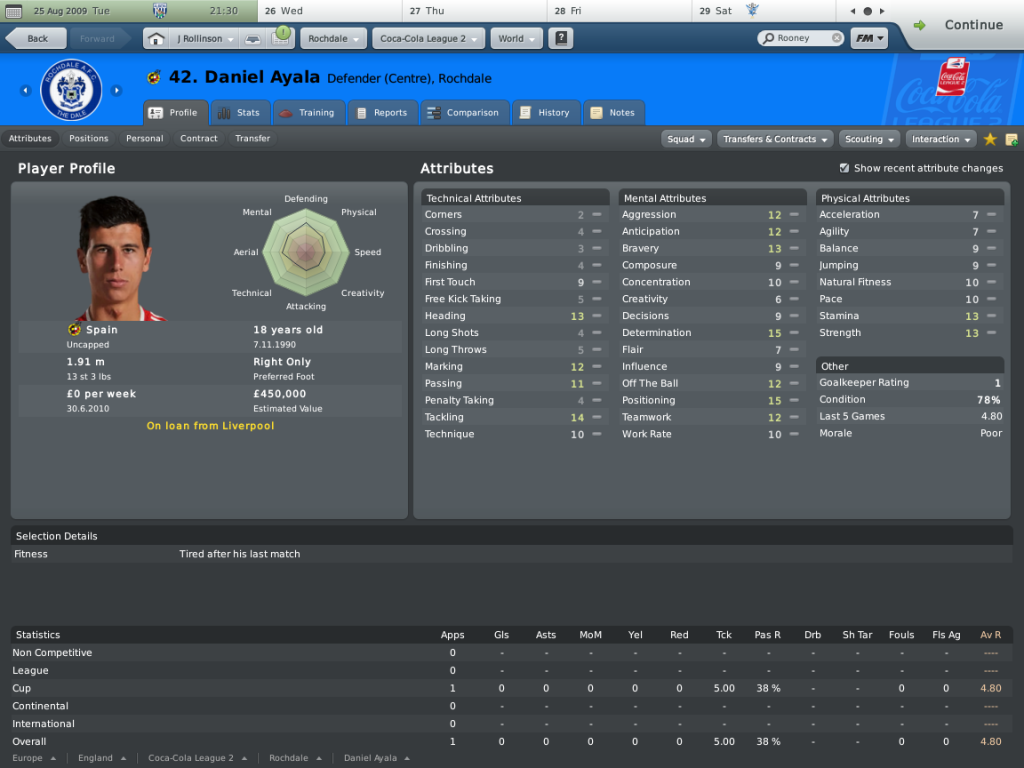
Task: Click the home icon in toolbar
Action: point(155,39)
